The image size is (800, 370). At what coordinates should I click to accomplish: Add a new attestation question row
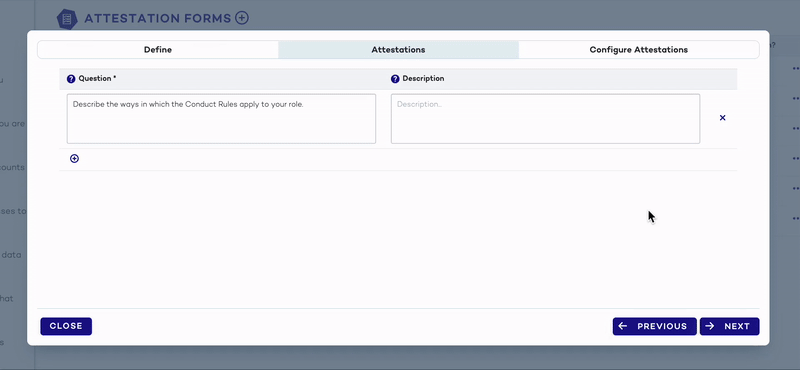click(x=74, y=159)
